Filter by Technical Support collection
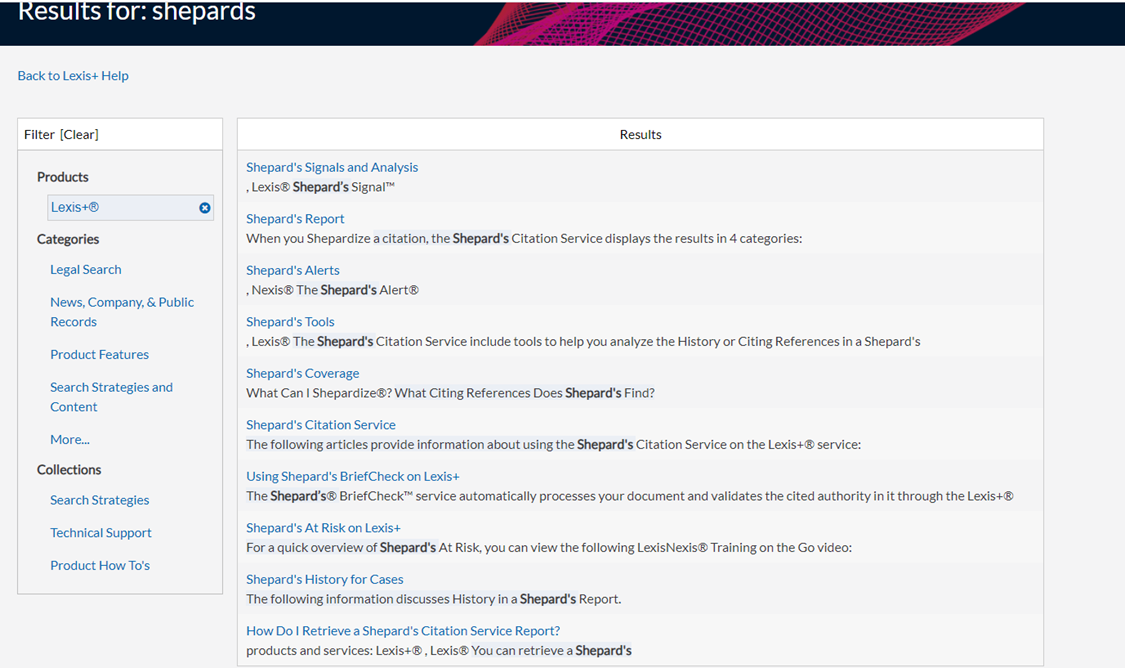The width and height of the screenshot is (1125, 668). 100,532
